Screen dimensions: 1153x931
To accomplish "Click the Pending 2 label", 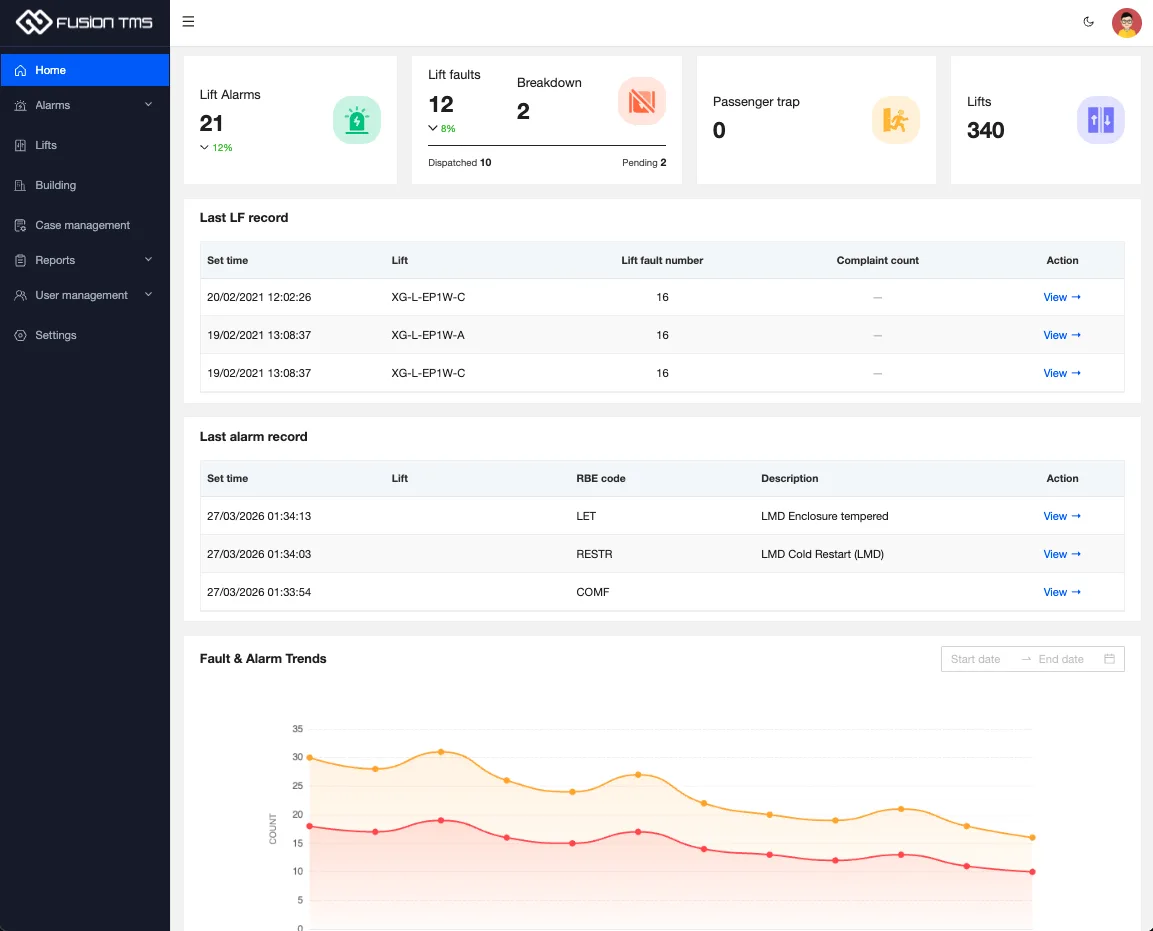I will (x=644, y=163).
